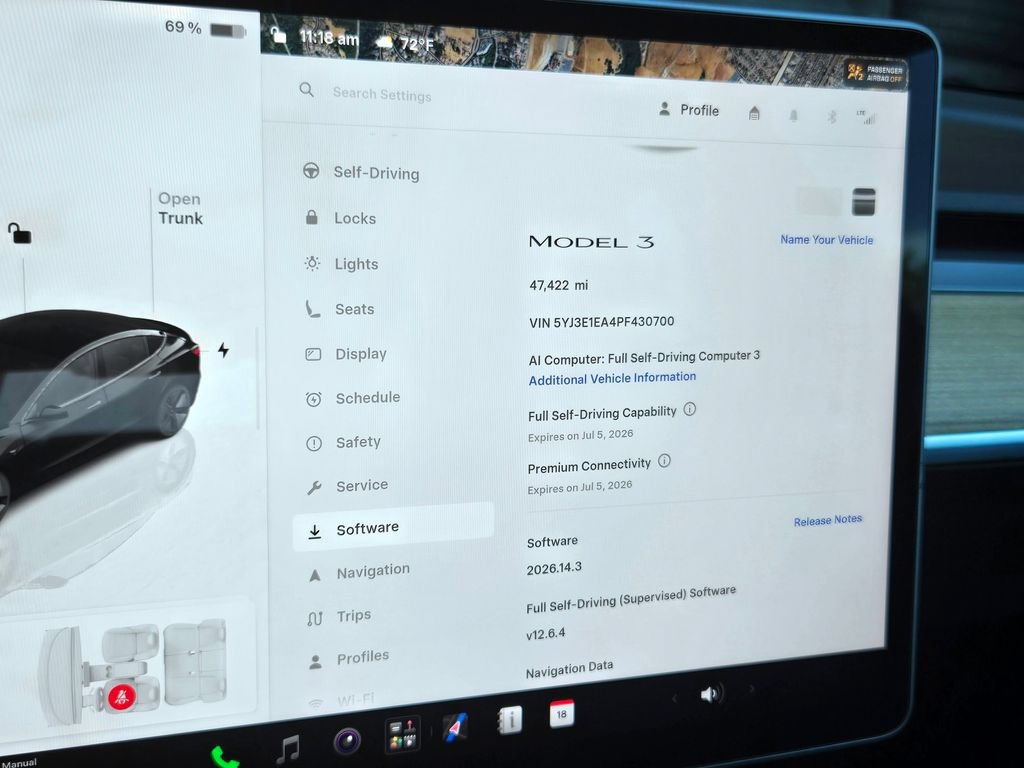Tap the 72°F weather indicator
The width and height of the screenshot is (1024, 768).
point(406,43)
